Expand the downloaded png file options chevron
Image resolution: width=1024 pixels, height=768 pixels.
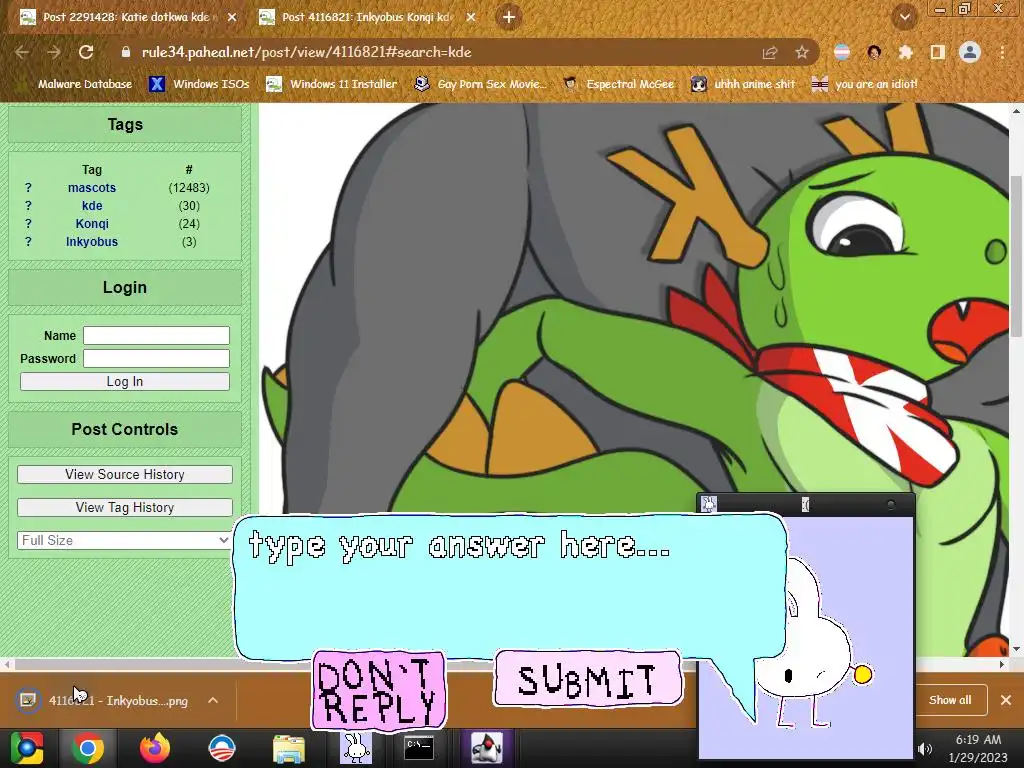pos(213,700)
